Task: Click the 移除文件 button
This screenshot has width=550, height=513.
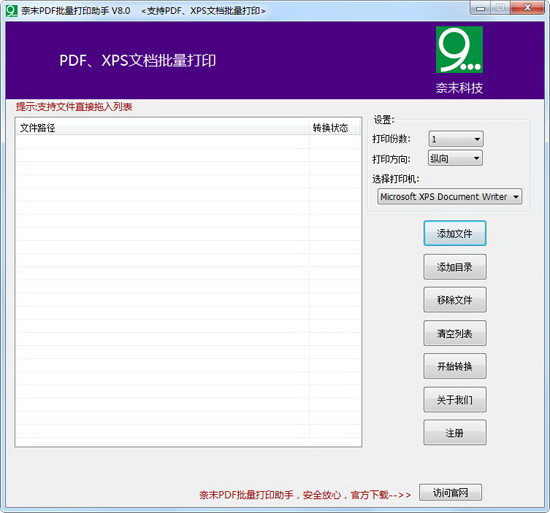Action: point(455,300)
